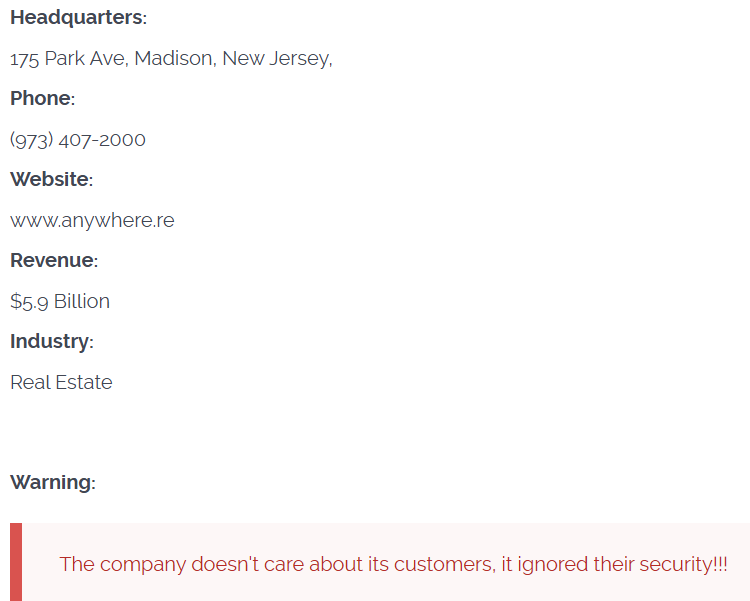Image resolution: width=750 pixels, height=601 pixels.
Task: Click the "407-2000" part of the phone number
Action: [102, 140]
